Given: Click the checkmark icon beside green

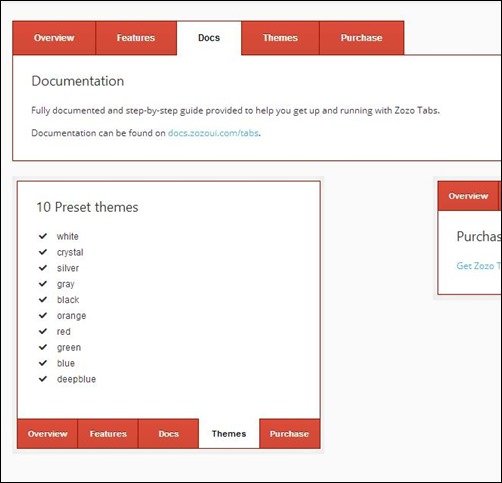Looking at the screenshot, I should [x=43, y=347].
